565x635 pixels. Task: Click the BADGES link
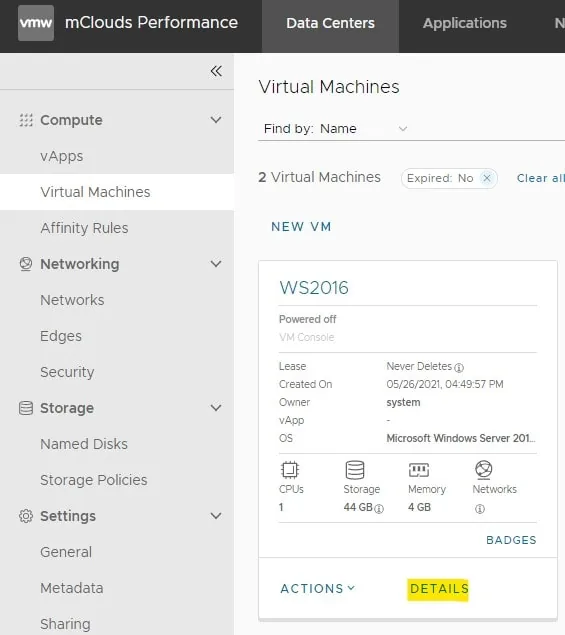pyautogui.click(x=511, y=540)
